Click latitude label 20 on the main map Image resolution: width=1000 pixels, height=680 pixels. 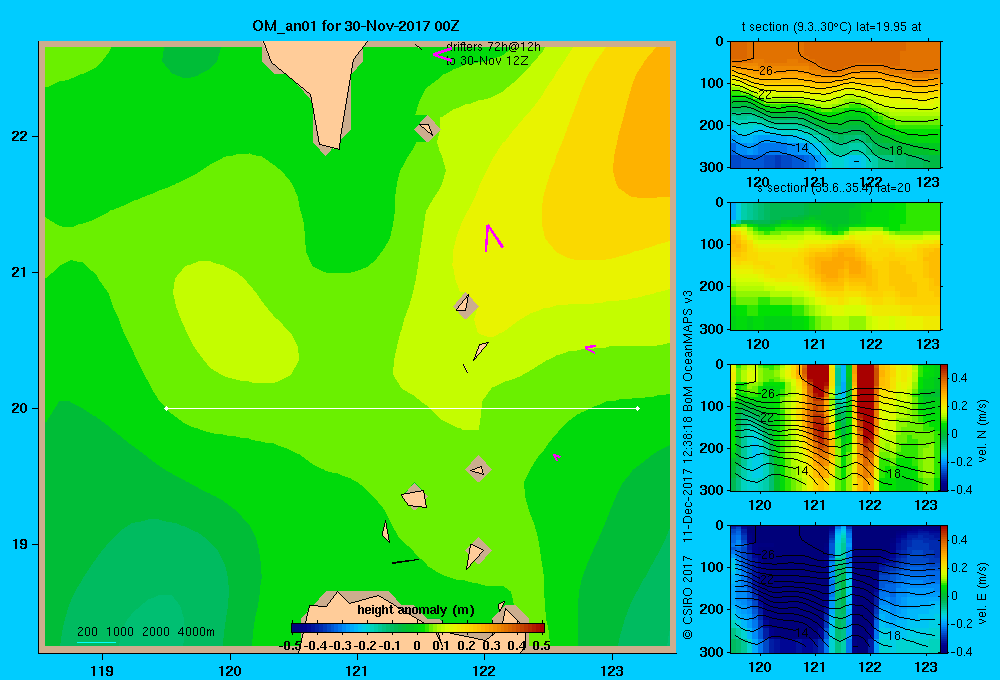(x=19, y=408)
